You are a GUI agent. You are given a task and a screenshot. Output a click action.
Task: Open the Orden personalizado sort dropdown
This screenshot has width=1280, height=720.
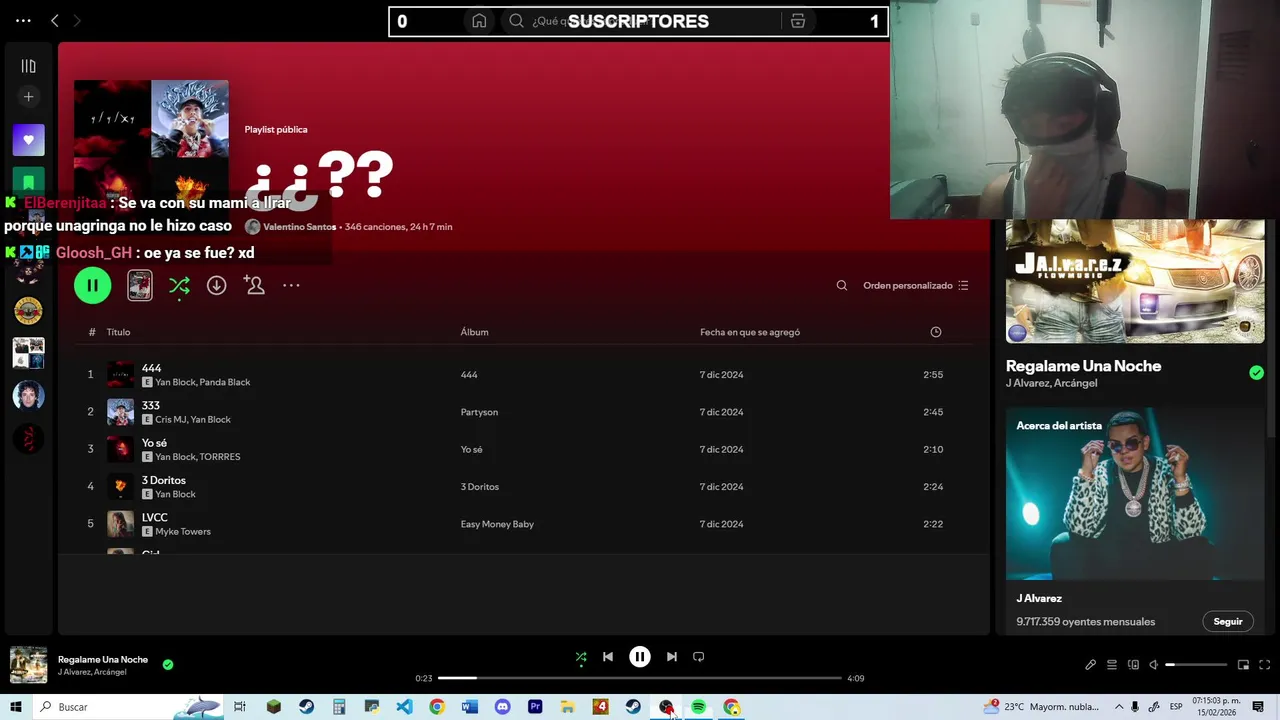(x=916, y=286)
